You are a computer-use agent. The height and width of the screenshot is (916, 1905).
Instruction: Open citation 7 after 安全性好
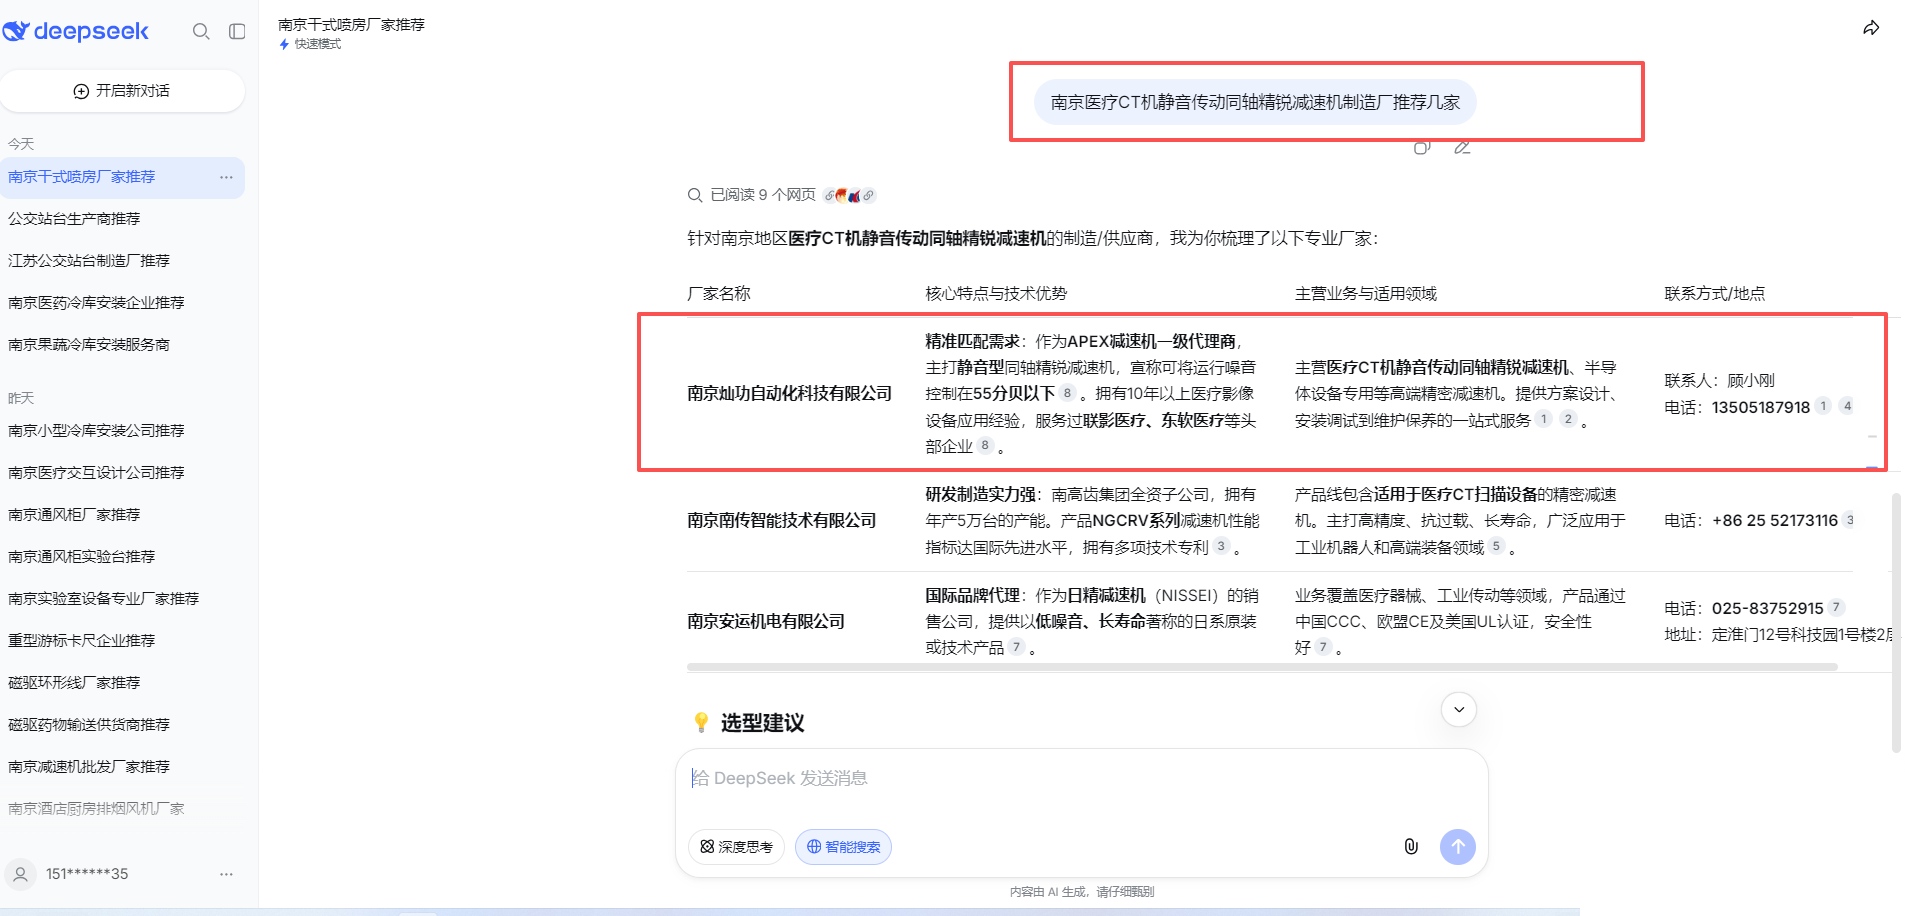(x=1323, y=647)
